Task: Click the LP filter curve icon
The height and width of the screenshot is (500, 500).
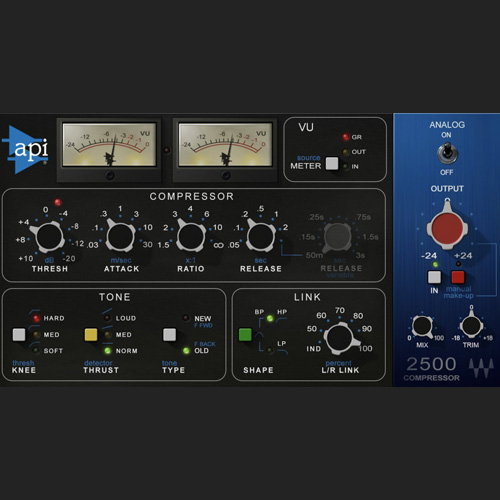Action: click(282, 351)
